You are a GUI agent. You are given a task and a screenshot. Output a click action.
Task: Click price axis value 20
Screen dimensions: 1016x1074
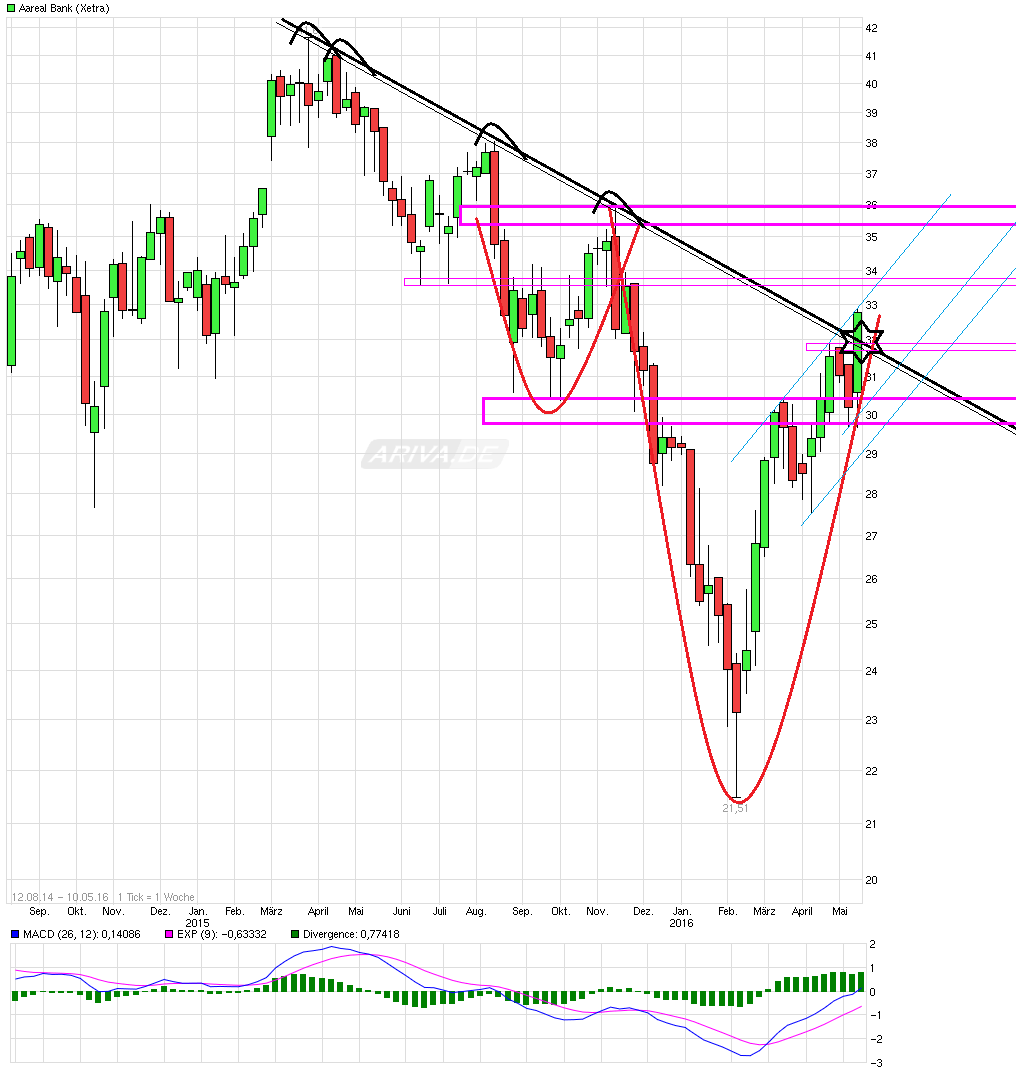[x=871, y=880]
